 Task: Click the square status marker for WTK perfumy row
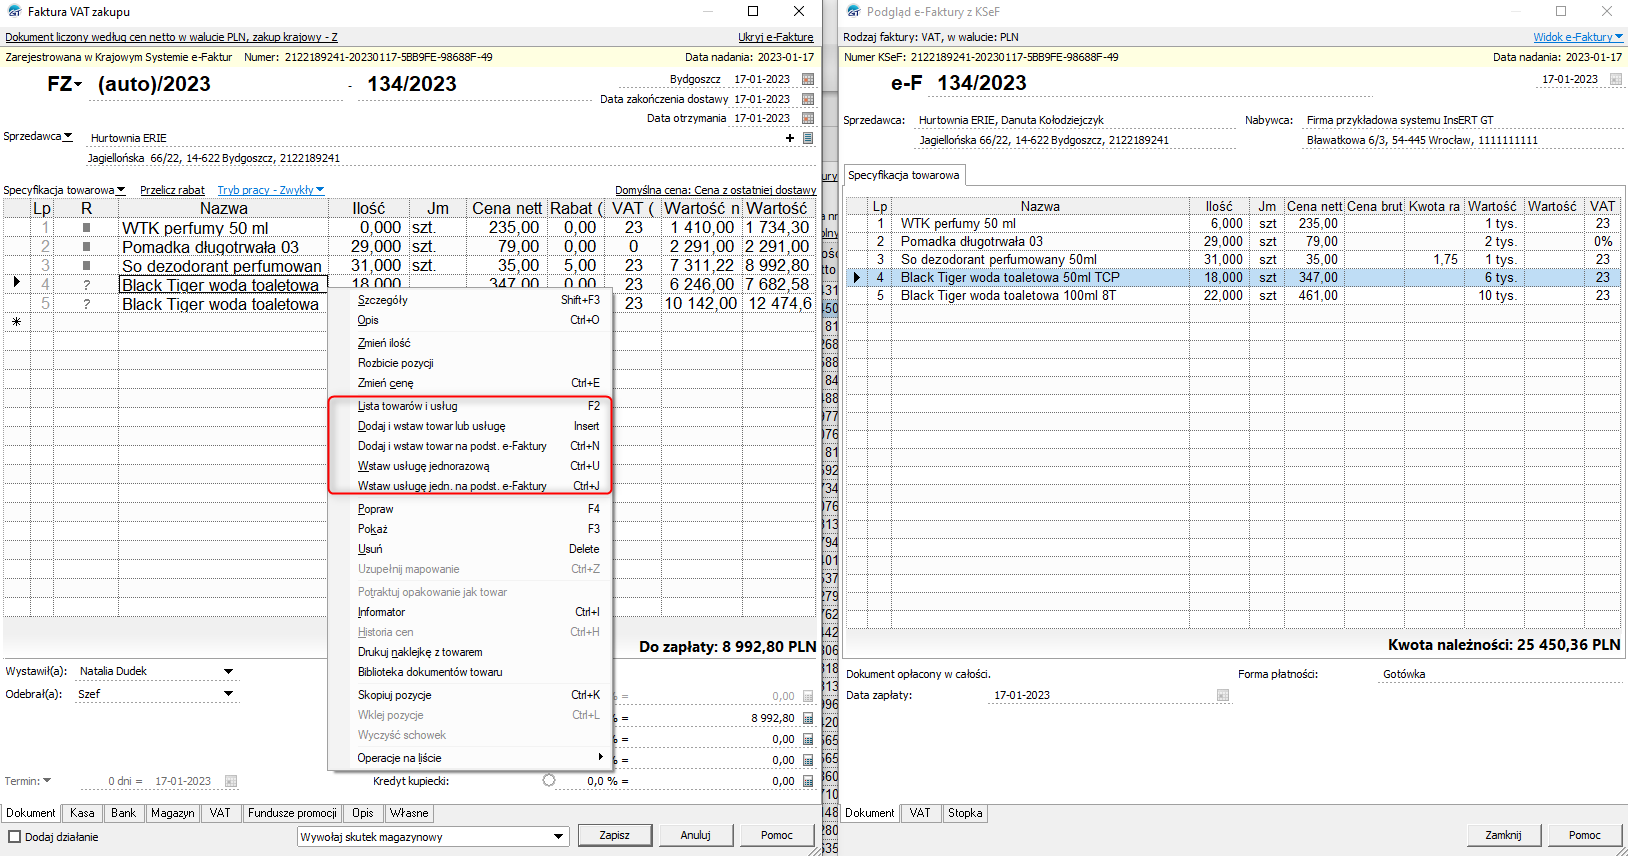tap(87, 228)
